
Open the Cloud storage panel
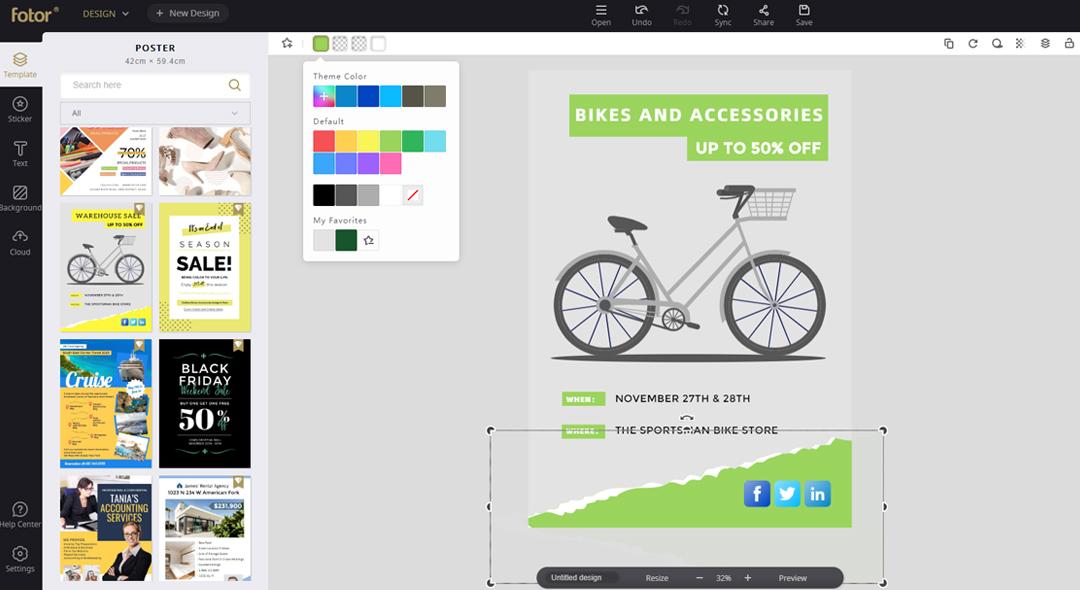tap(20, 242)
